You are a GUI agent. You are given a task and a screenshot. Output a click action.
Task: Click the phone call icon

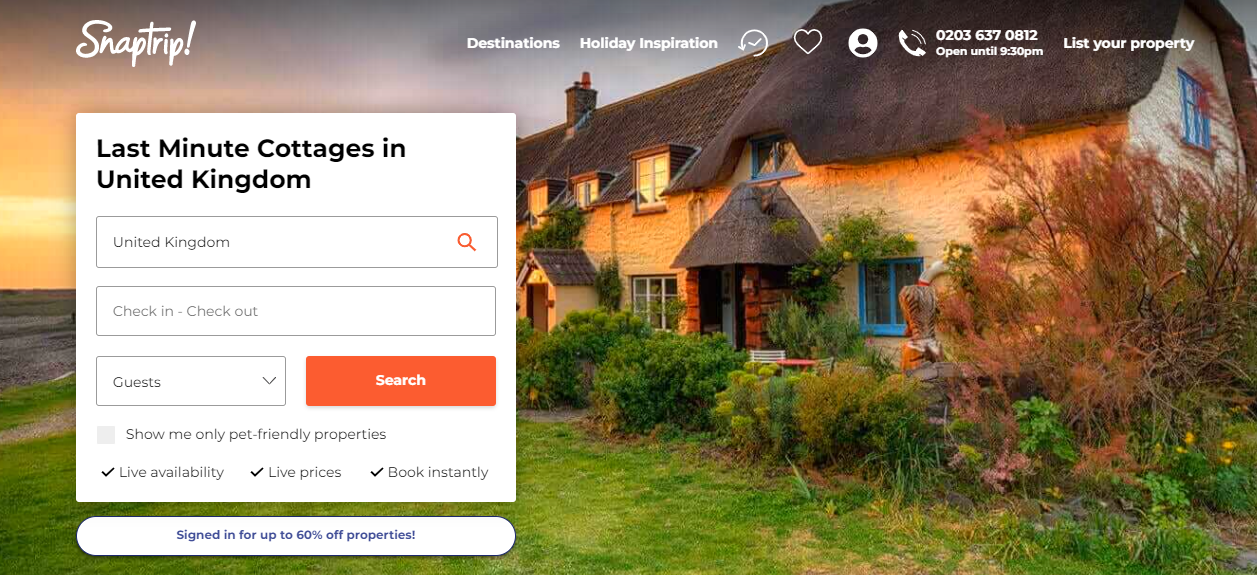[x=912, y=43]
